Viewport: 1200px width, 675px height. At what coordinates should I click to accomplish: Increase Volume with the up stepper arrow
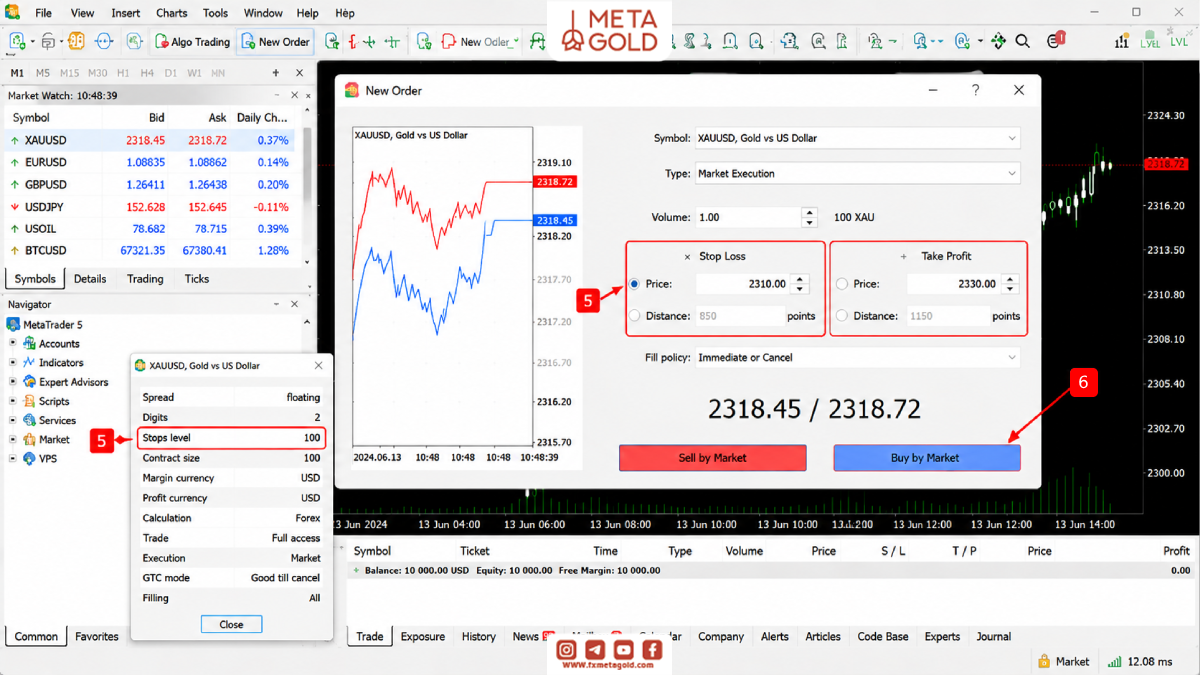tap(809, 212)
